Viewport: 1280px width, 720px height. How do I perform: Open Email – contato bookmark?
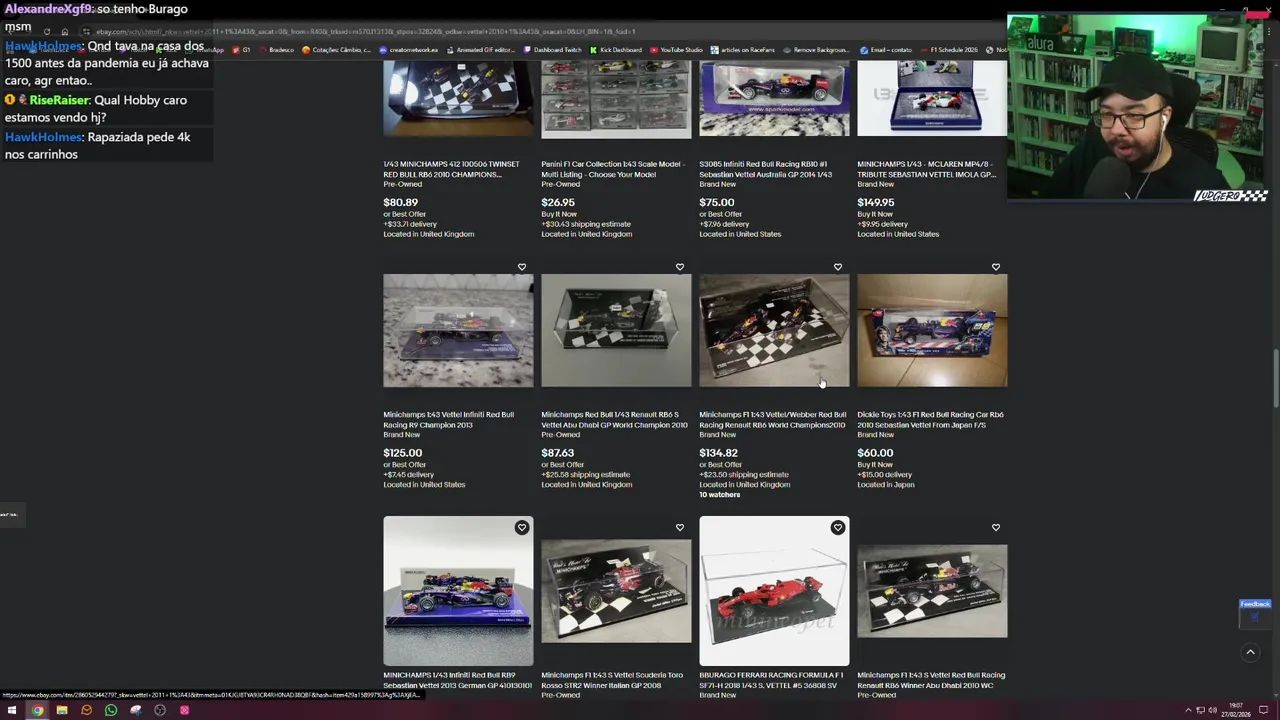[x=886, y=49]
